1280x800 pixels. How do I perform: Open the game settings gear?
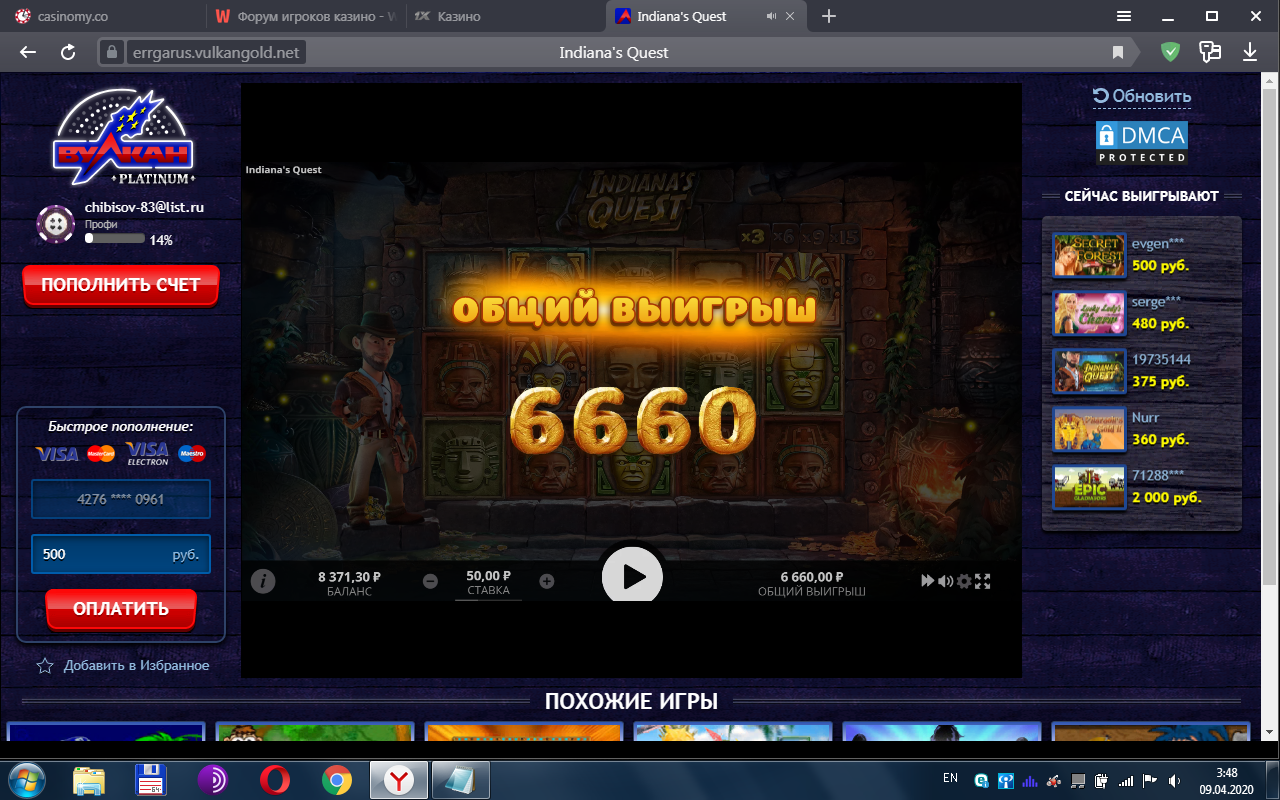(964, 581)
